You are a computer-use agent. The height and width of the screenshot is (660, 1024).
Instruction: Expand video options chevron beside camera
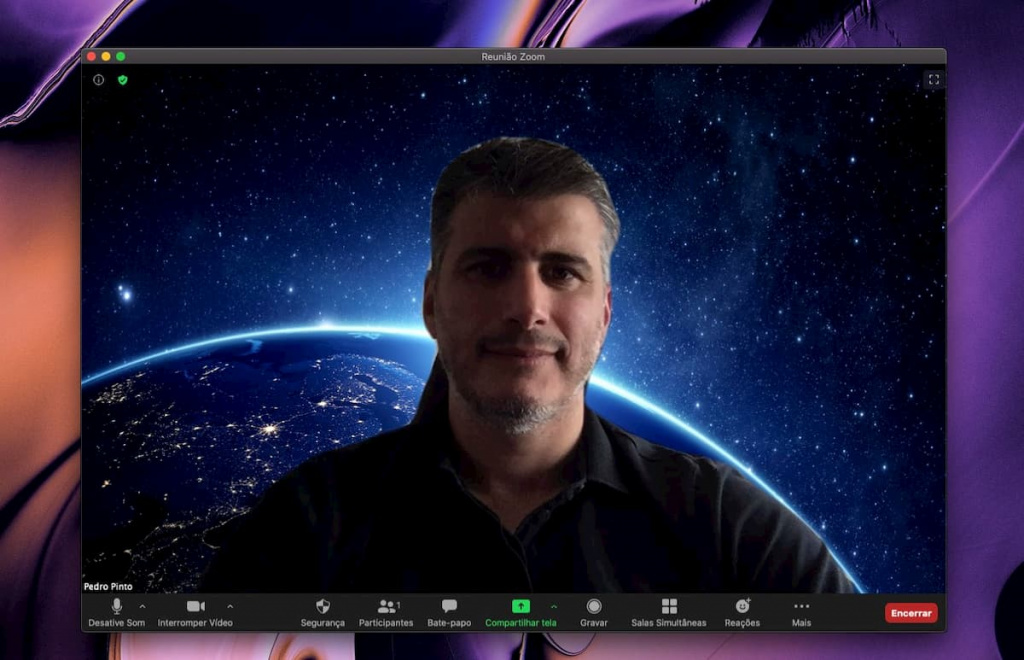(230, 606)
